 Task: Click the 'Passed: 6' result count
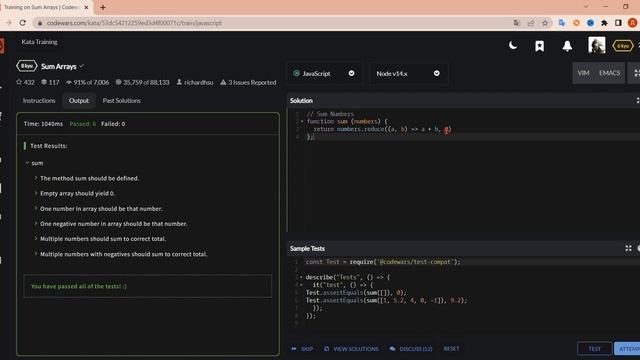pyautogui.click(x=82, y=124)
